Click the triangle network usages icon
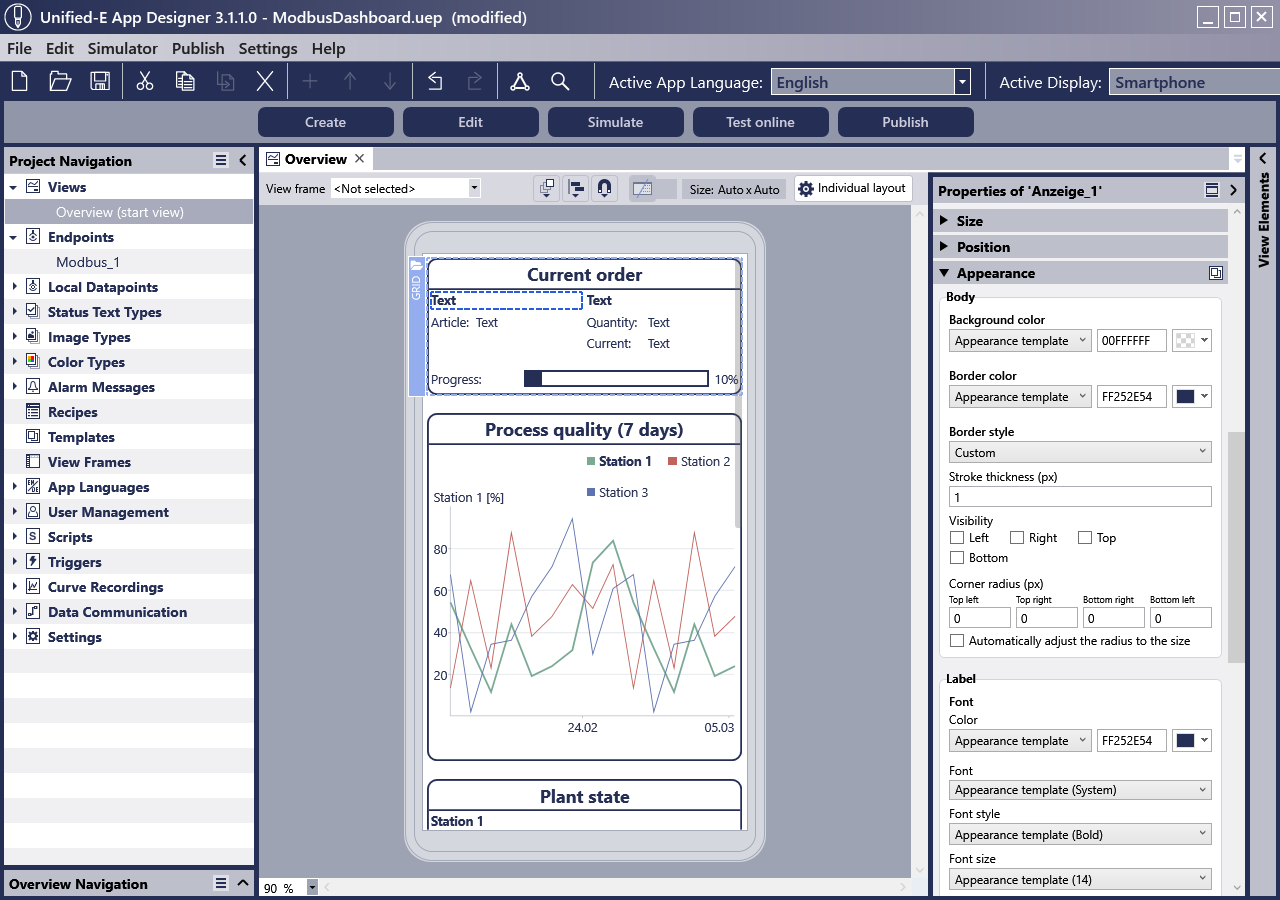This screenshot has height=900, width=1280. (520, 82)
